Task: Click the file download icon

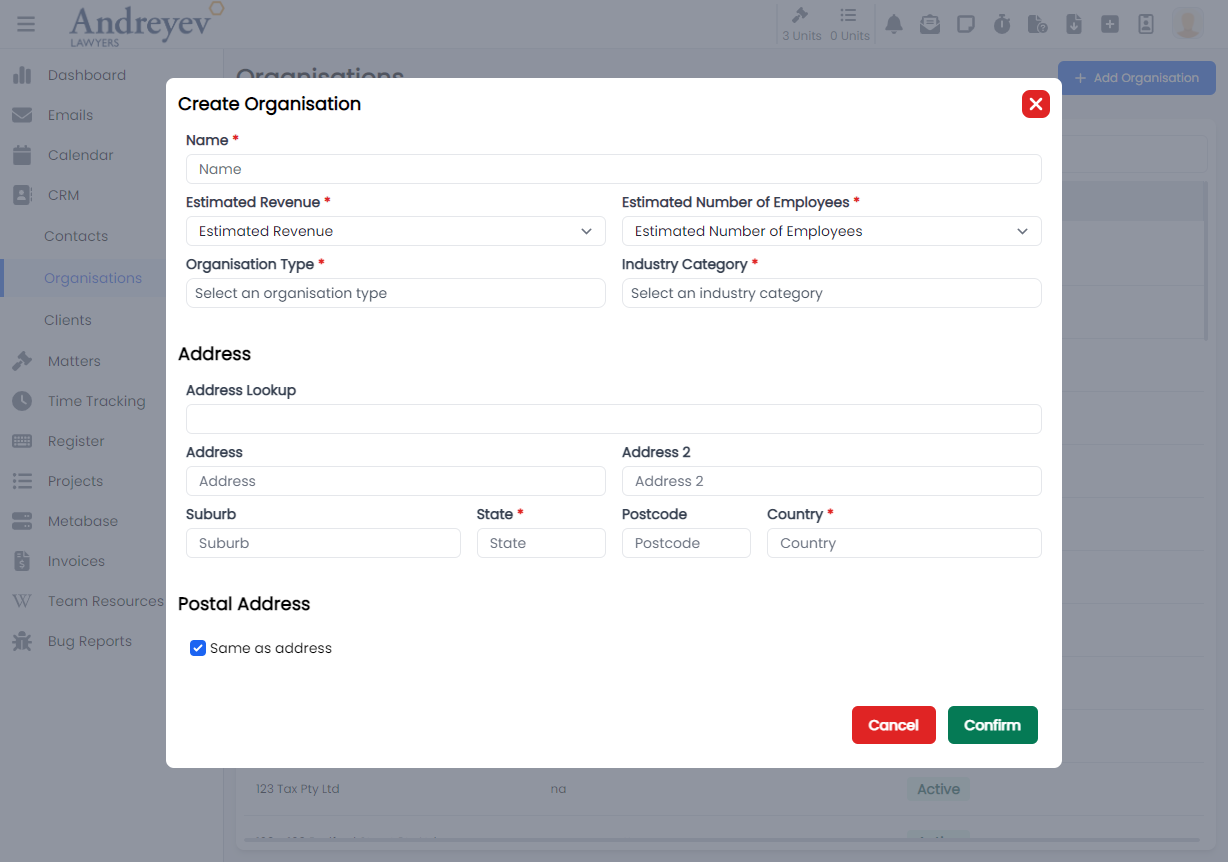Action: pos(1074,24)
